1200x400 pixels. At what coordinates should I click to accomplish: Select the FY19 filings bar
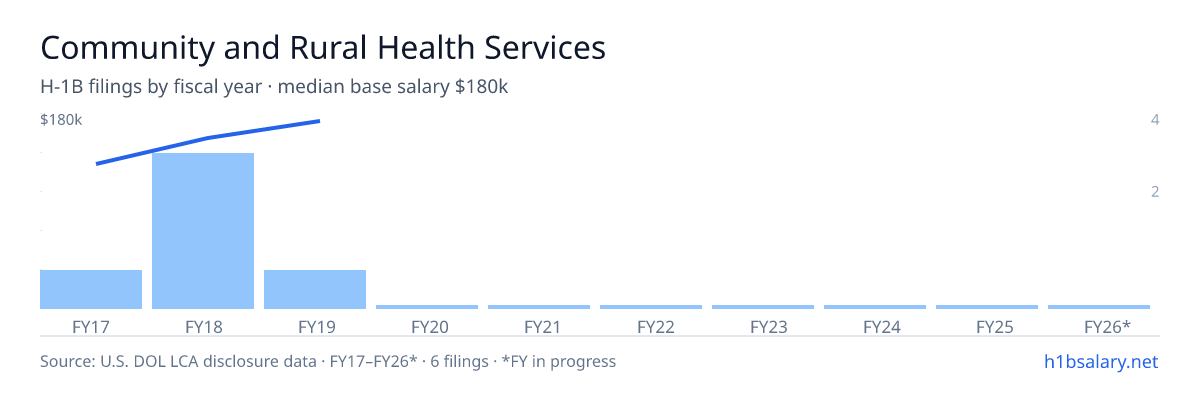click(x=315, y=289)
